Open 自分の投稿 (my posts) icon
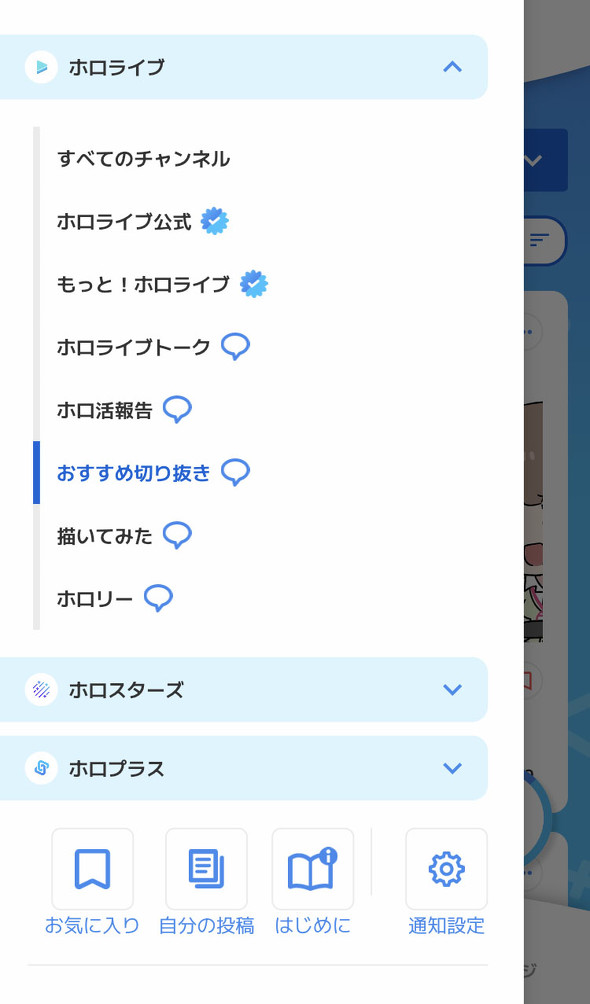The width and height of the screenshot is (590, 1004). point(205,869)
